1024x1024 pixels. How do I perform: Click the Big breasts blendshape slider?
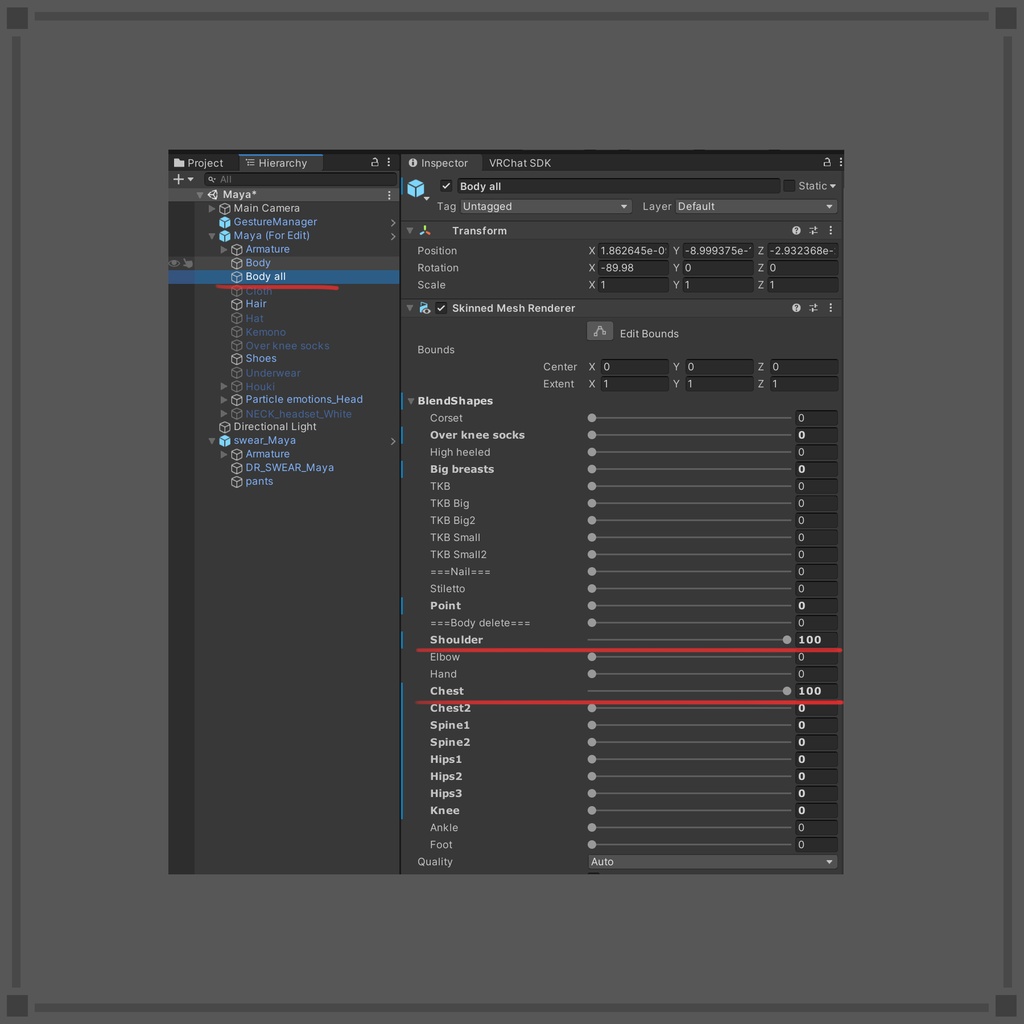click(x=690, y=469)
